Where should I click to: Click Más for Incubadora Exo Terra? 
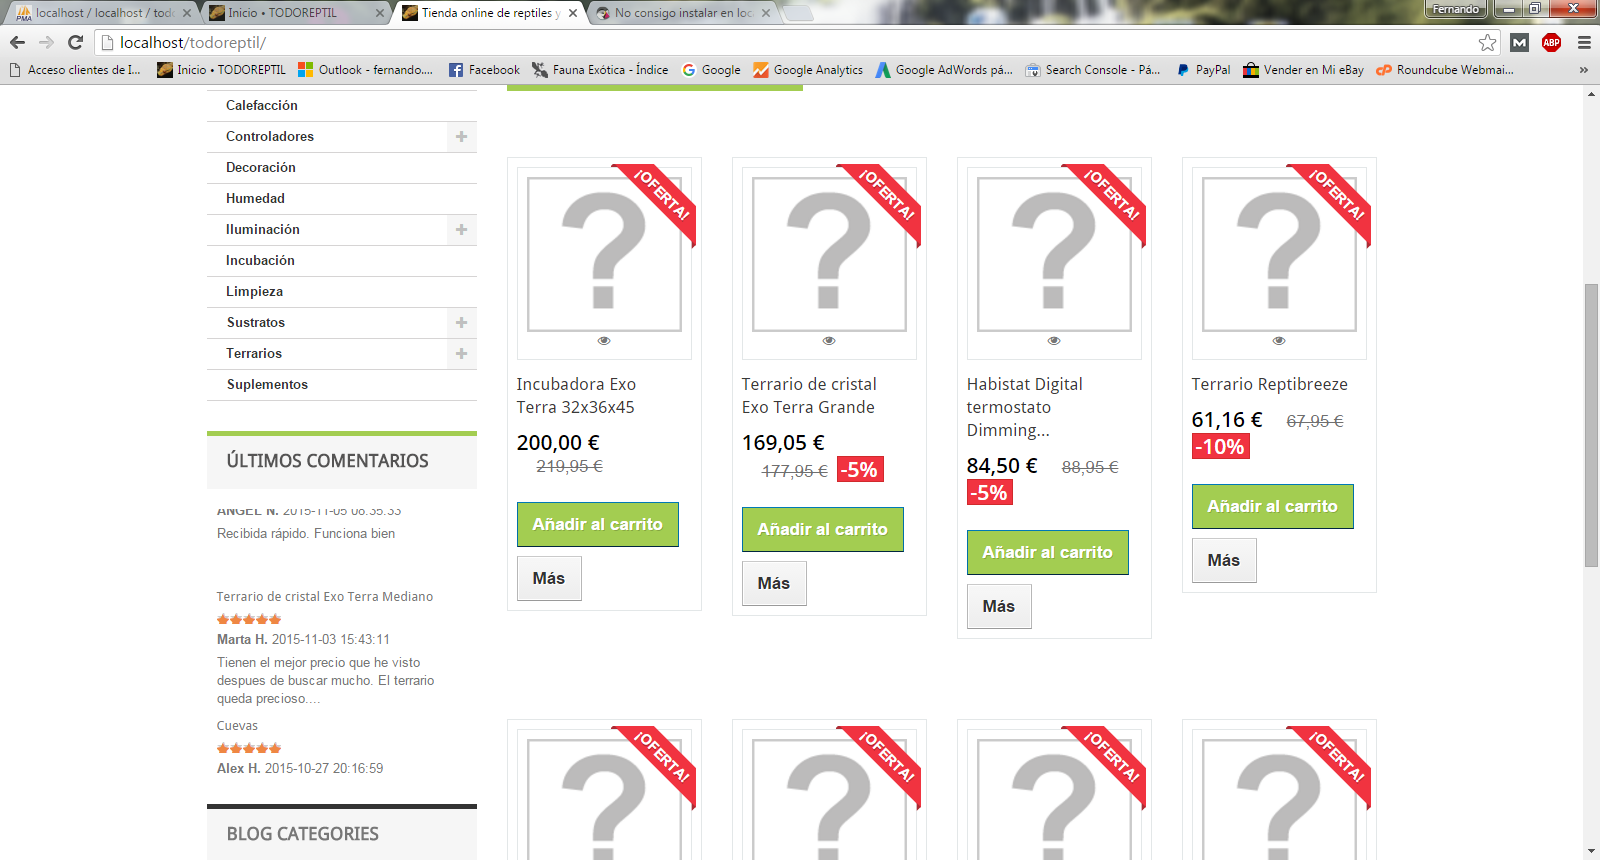click(x=549, y=578)
